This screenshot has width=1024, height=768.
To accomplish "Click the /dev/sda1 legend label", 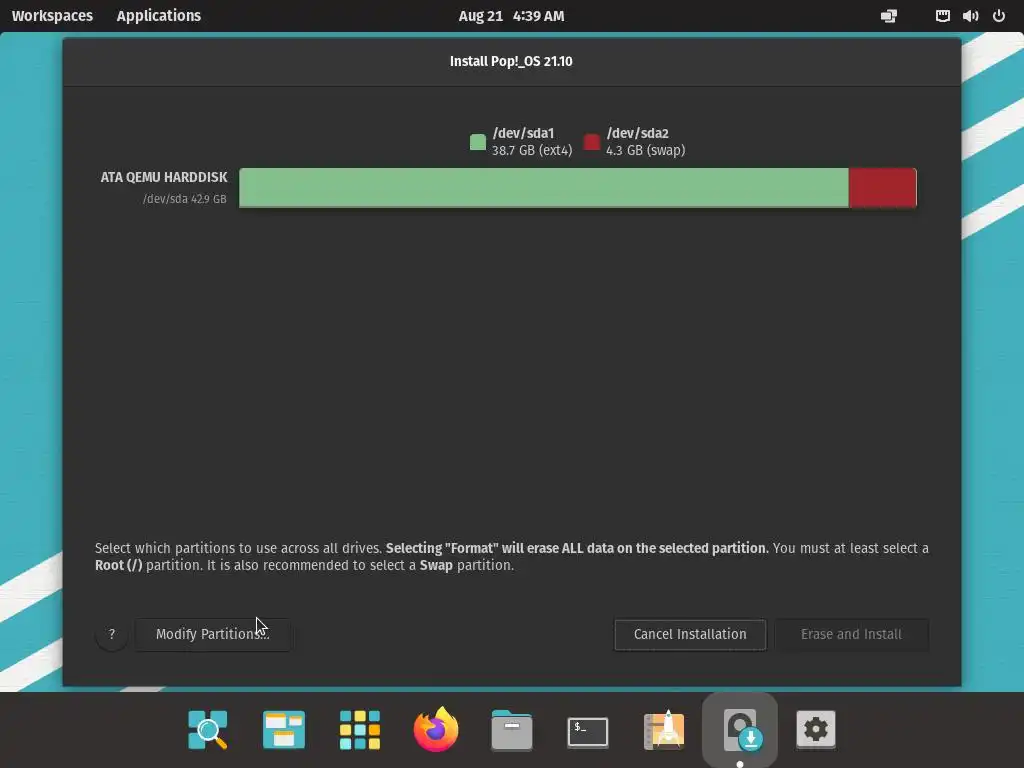I will coord(524,133).
